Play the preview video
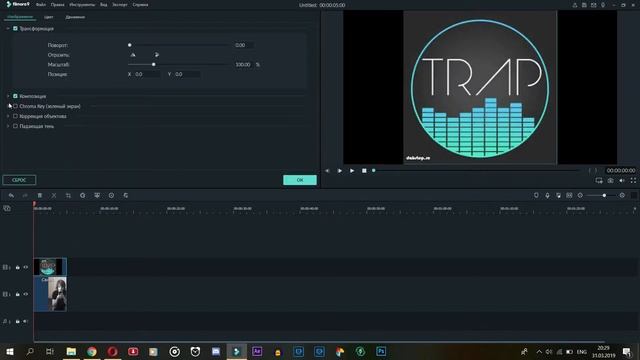 pos(340,171)
